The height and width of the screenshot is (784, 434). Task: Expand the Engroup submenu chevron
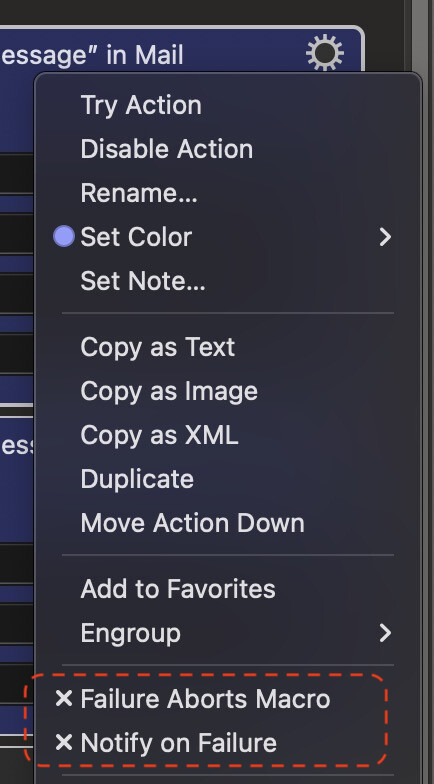[385, 633]
